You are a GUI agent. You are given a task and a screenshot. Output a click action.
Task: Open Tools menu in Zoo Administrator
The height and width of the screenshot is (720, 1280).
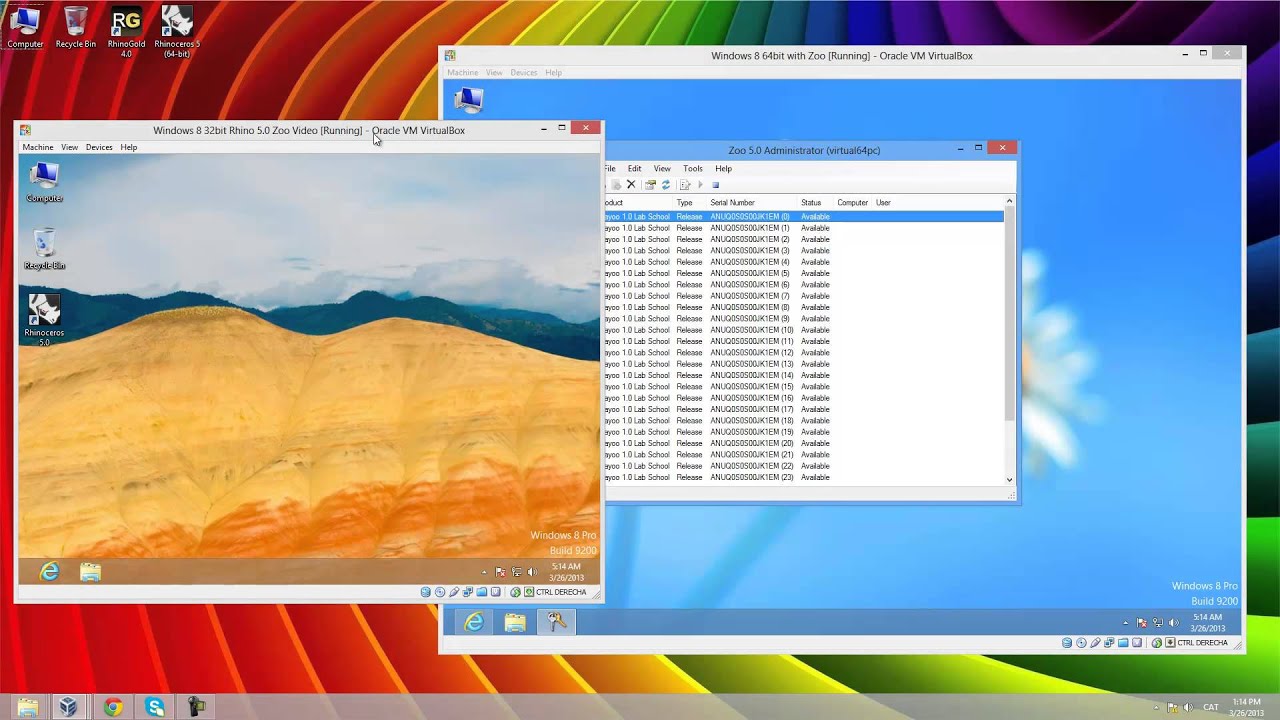point(693,168)
